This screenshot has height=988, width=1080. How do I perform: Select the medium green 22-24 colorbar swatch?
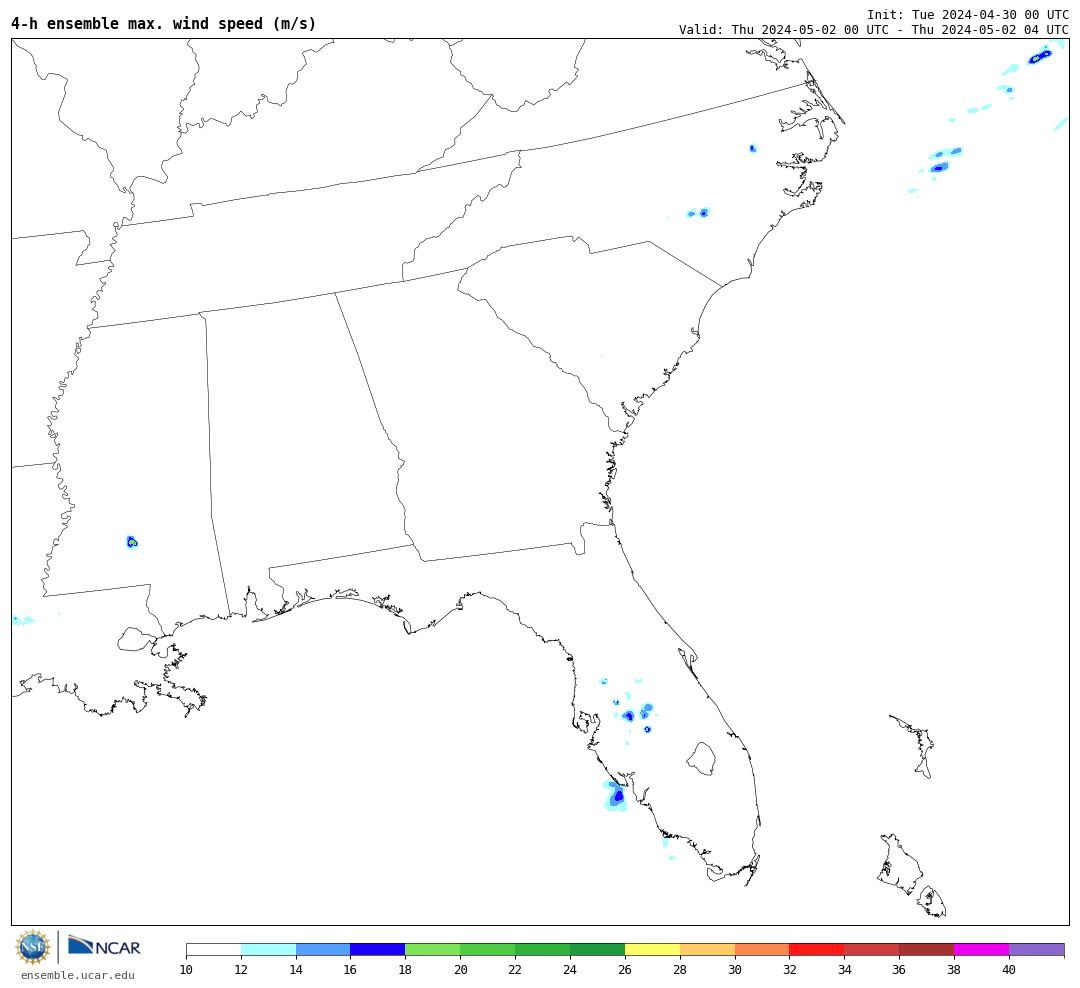coord(543,950)
